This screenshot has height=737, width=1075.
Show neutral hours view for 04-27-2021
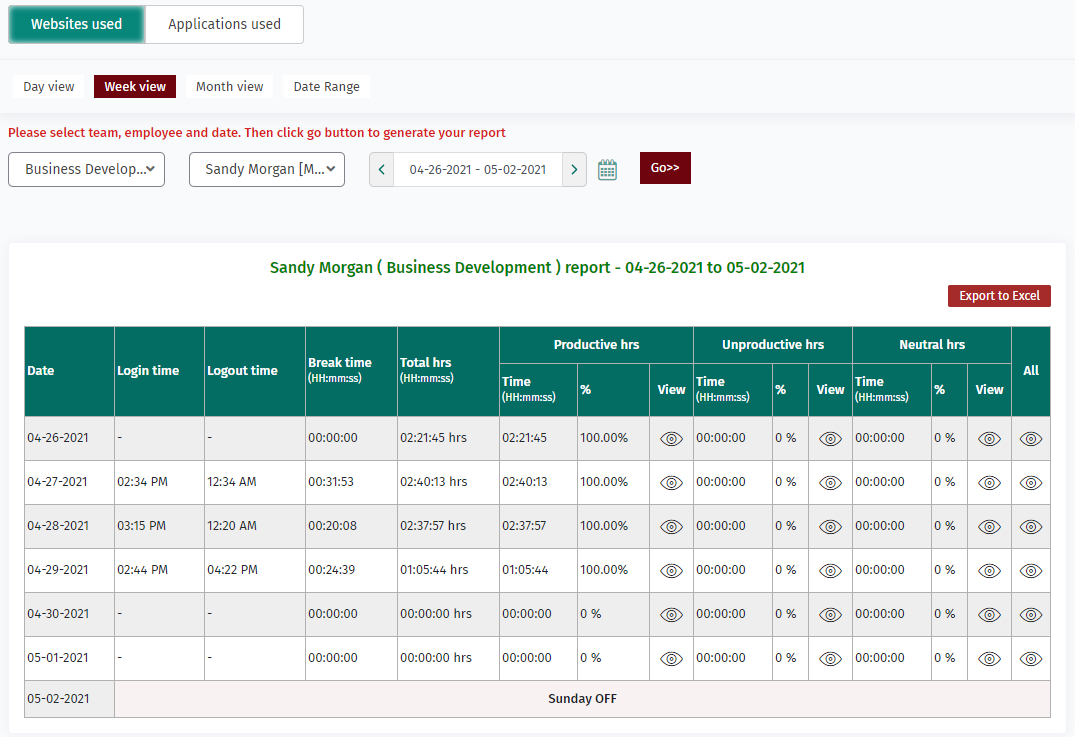point(989,482)
